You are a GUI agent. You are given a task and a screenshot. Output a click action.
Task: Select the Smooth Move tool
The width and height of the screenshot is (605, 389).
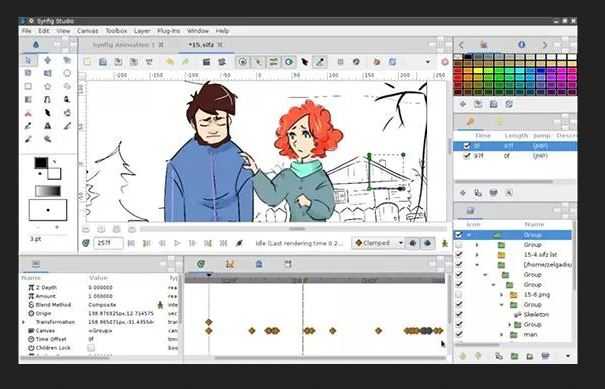(47, 60)
